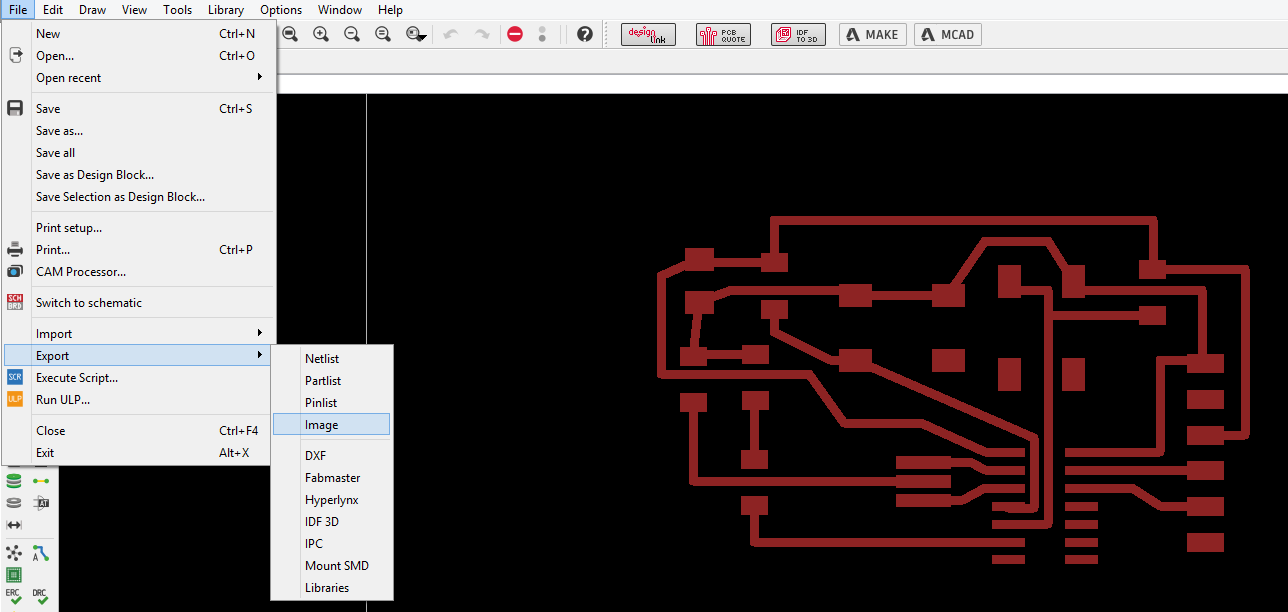Choose New from the File menu

tap(138, 34)
